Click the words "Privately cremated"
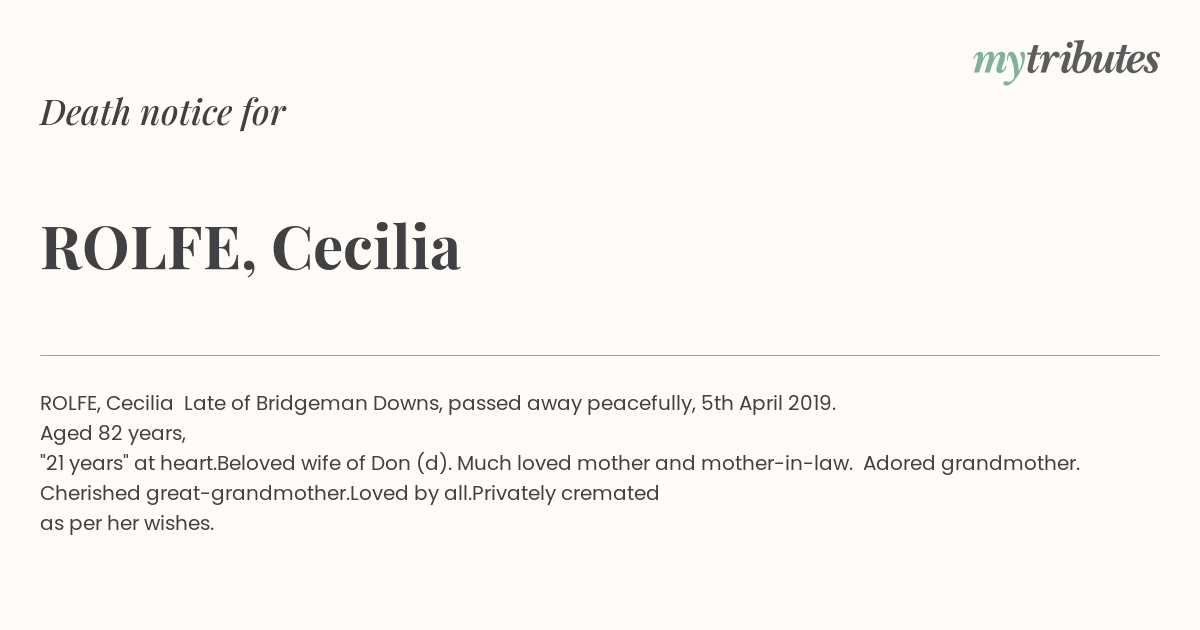 [565, 493]
